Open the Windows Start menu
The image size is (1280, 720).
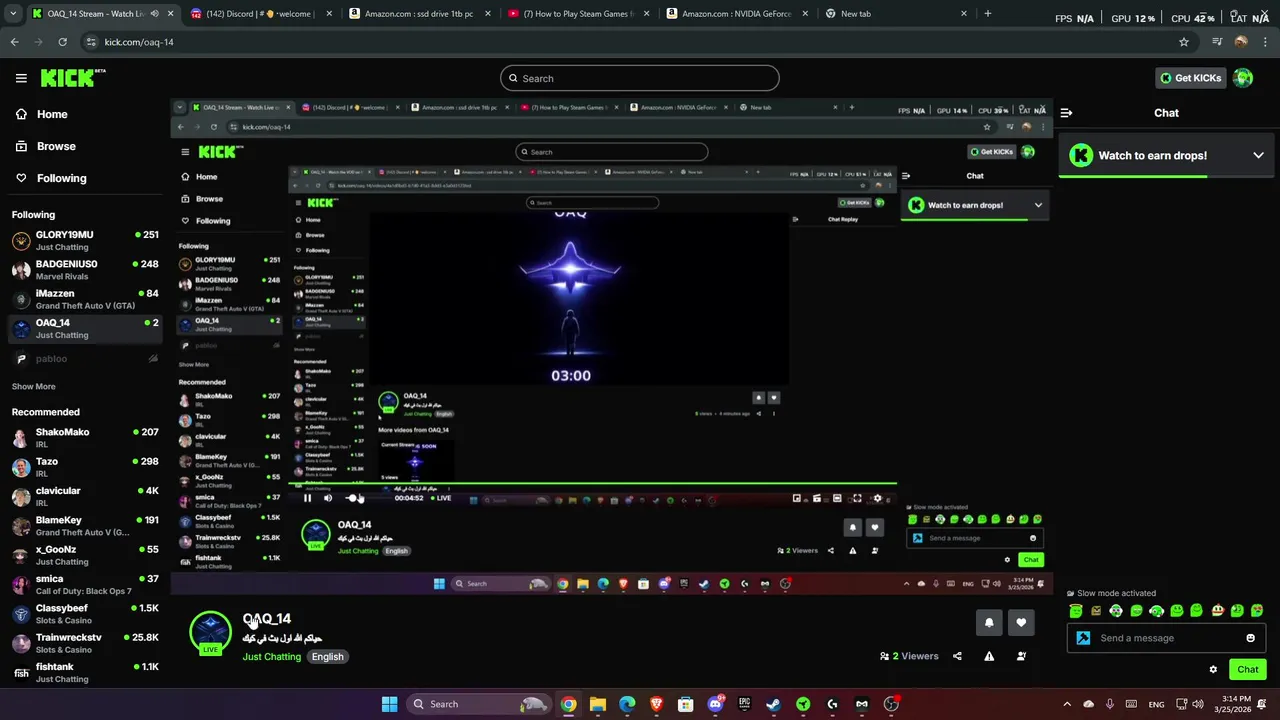point(389,704)
